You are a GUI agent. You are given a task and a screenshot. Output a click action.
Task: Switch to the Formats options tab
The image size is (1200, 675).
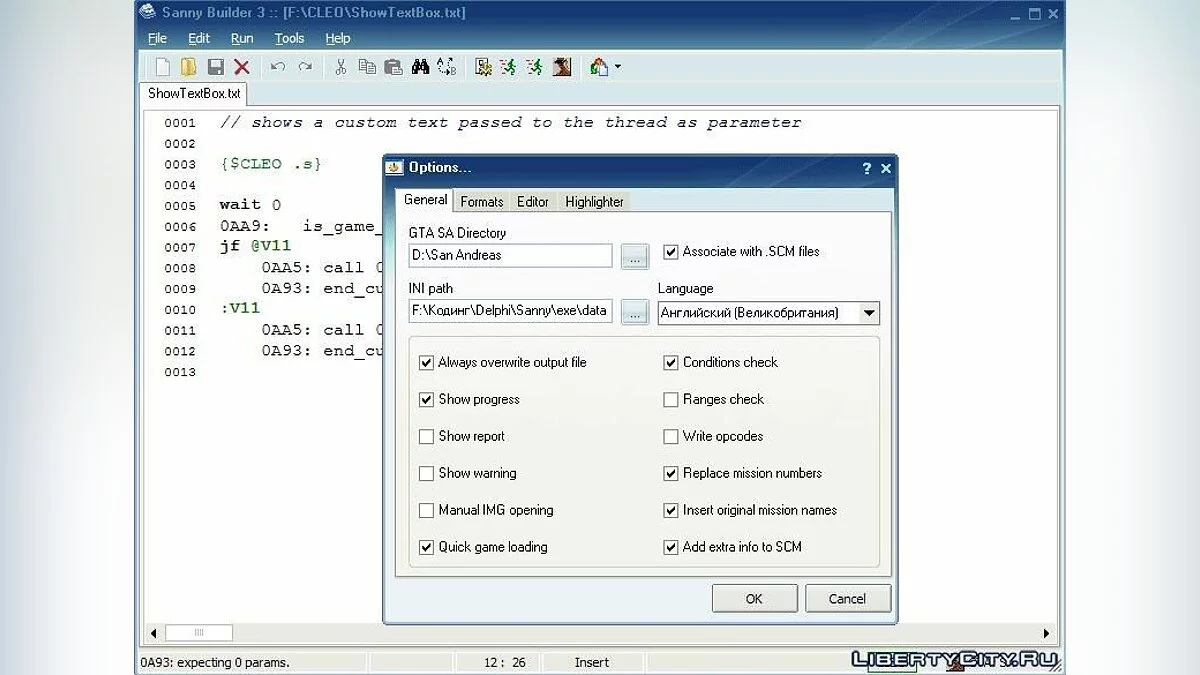tap(482, 201)
